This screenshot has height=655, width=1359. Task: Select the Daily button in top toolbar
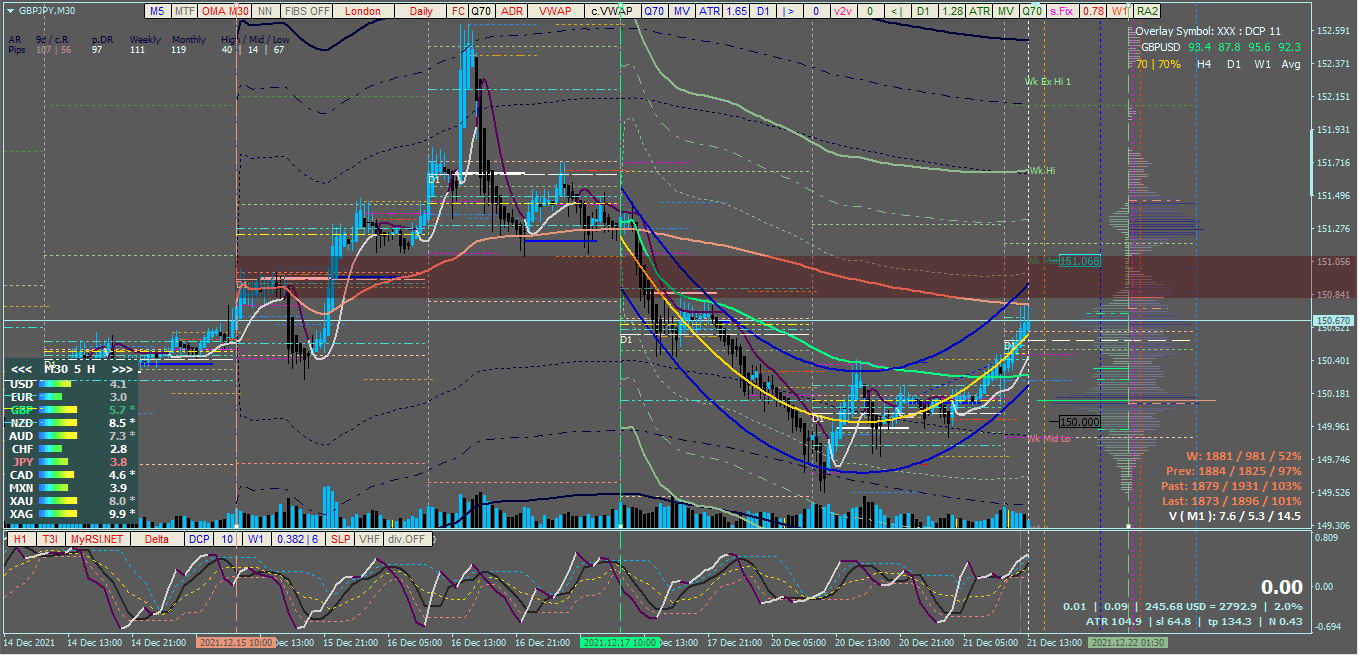(421, 11)
